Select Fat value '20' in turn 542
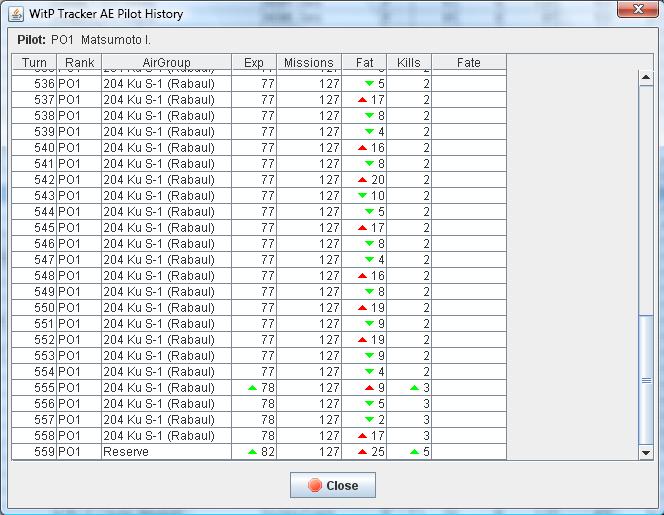The width and height of the screenshot is (664, 515). (x=378, y=180)
